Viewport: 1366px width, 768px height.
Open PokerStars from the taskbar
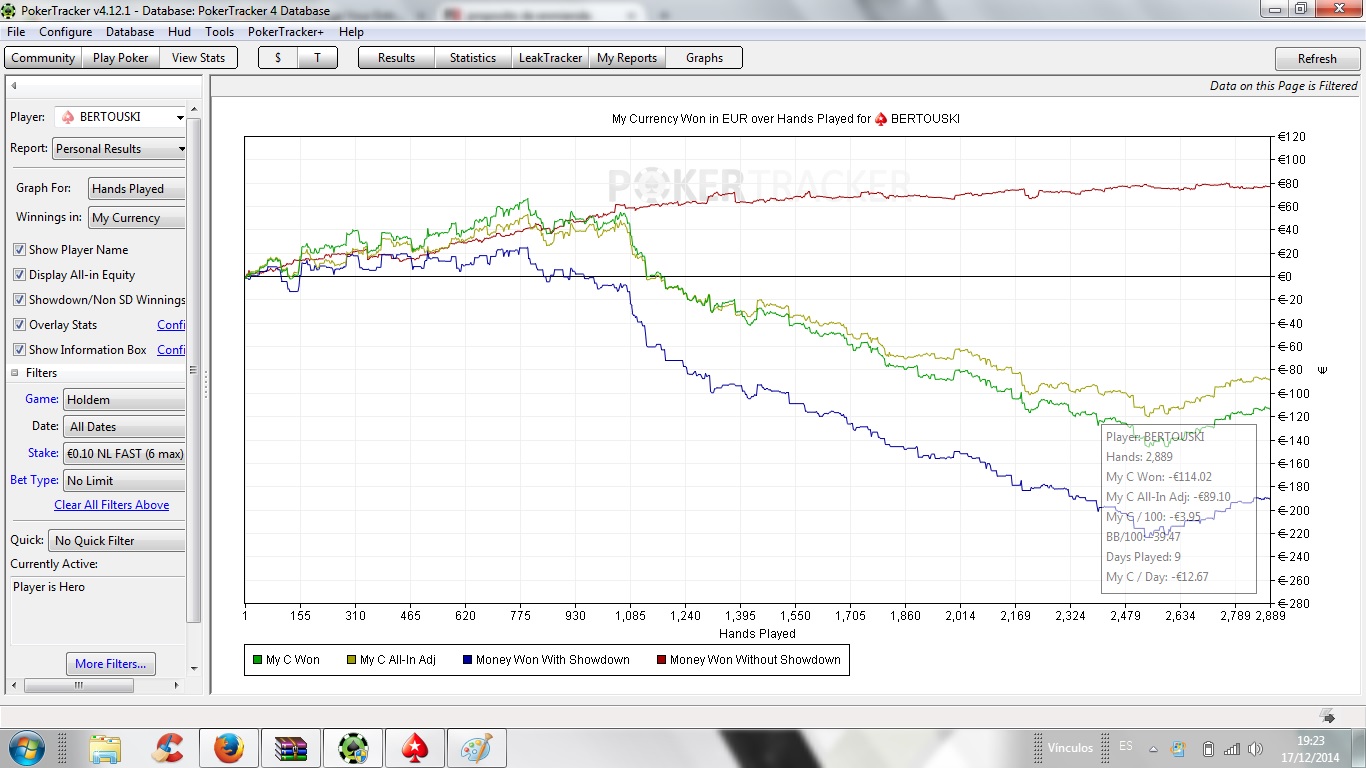[415, 748]
